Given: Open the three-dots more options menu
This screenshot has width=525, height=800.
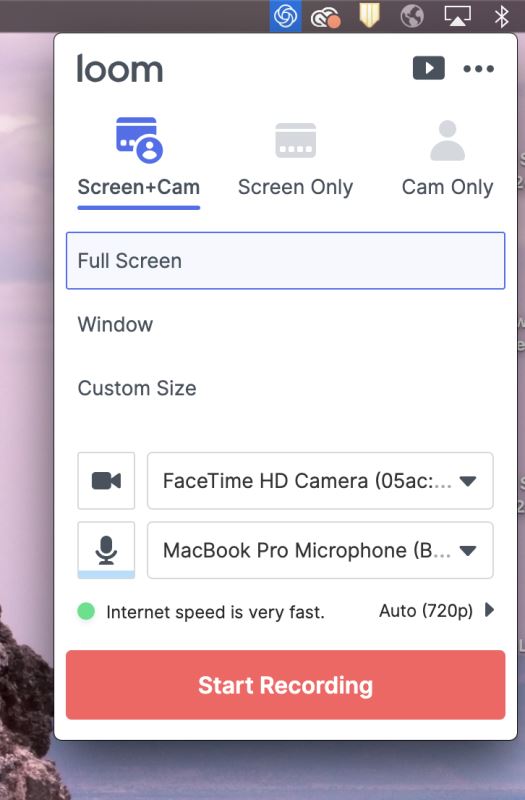Looking at the screenshot, I should pyautogui.click(x=479, y=68).
